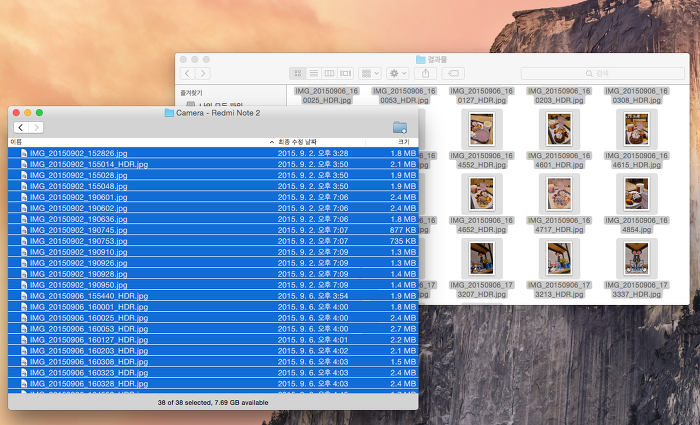Go forward in Camera - Redmi Note 2 window
700x425 pixels.
(x=36, y=127)
